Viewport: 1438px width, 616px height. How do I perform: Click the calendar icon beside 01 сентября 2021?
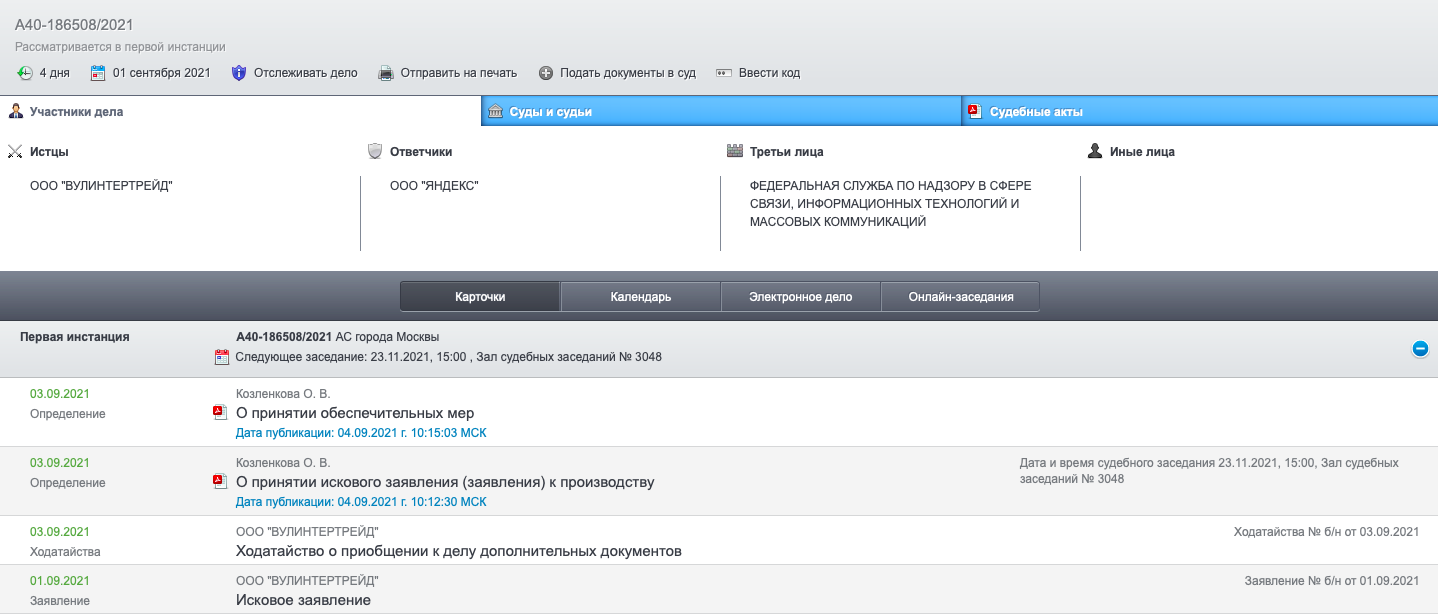pos(98,73)
